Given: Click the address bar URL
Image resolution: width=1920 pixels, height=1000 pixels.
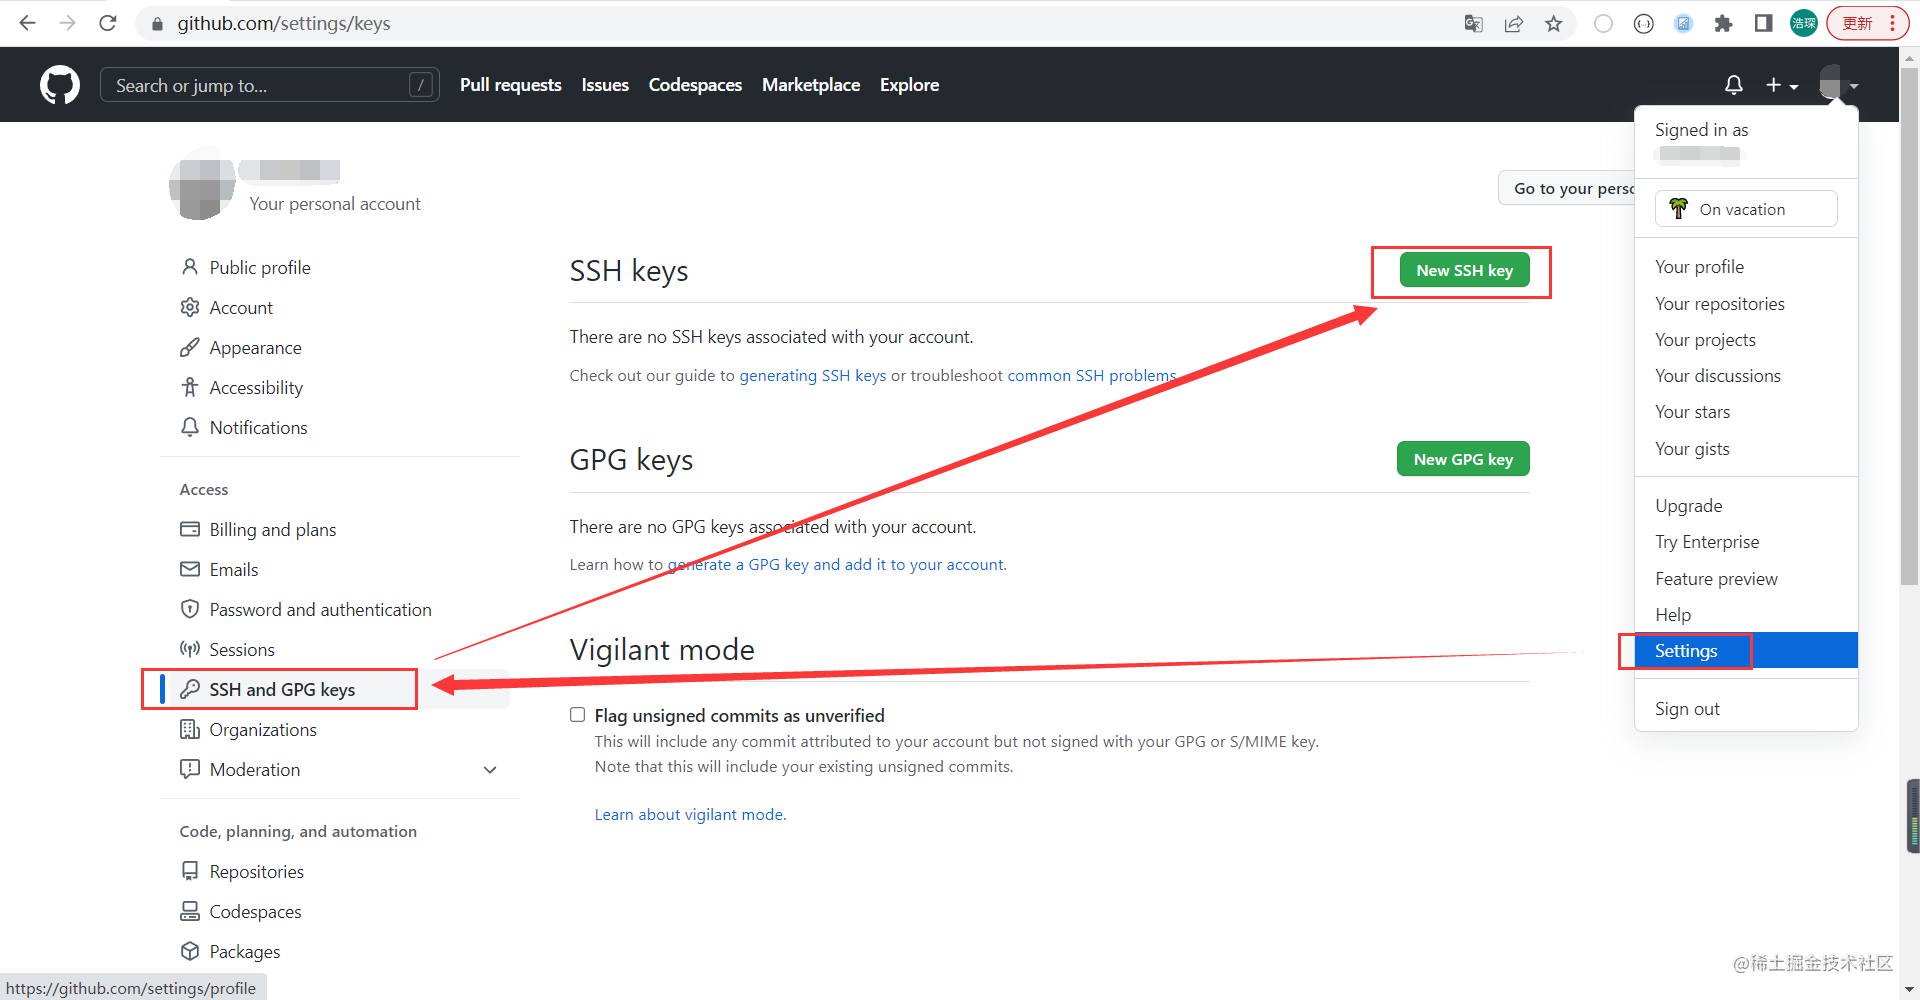Looking at the screenshot, I should pyautogui.click(x=283, y=23).
